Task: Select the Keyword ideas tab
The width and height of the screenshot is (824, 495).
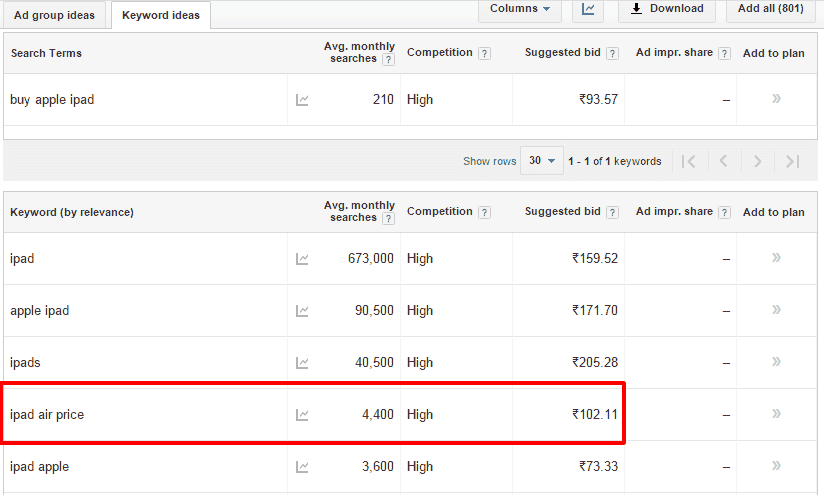Action: pyautogui.click(x=161, y=15)
